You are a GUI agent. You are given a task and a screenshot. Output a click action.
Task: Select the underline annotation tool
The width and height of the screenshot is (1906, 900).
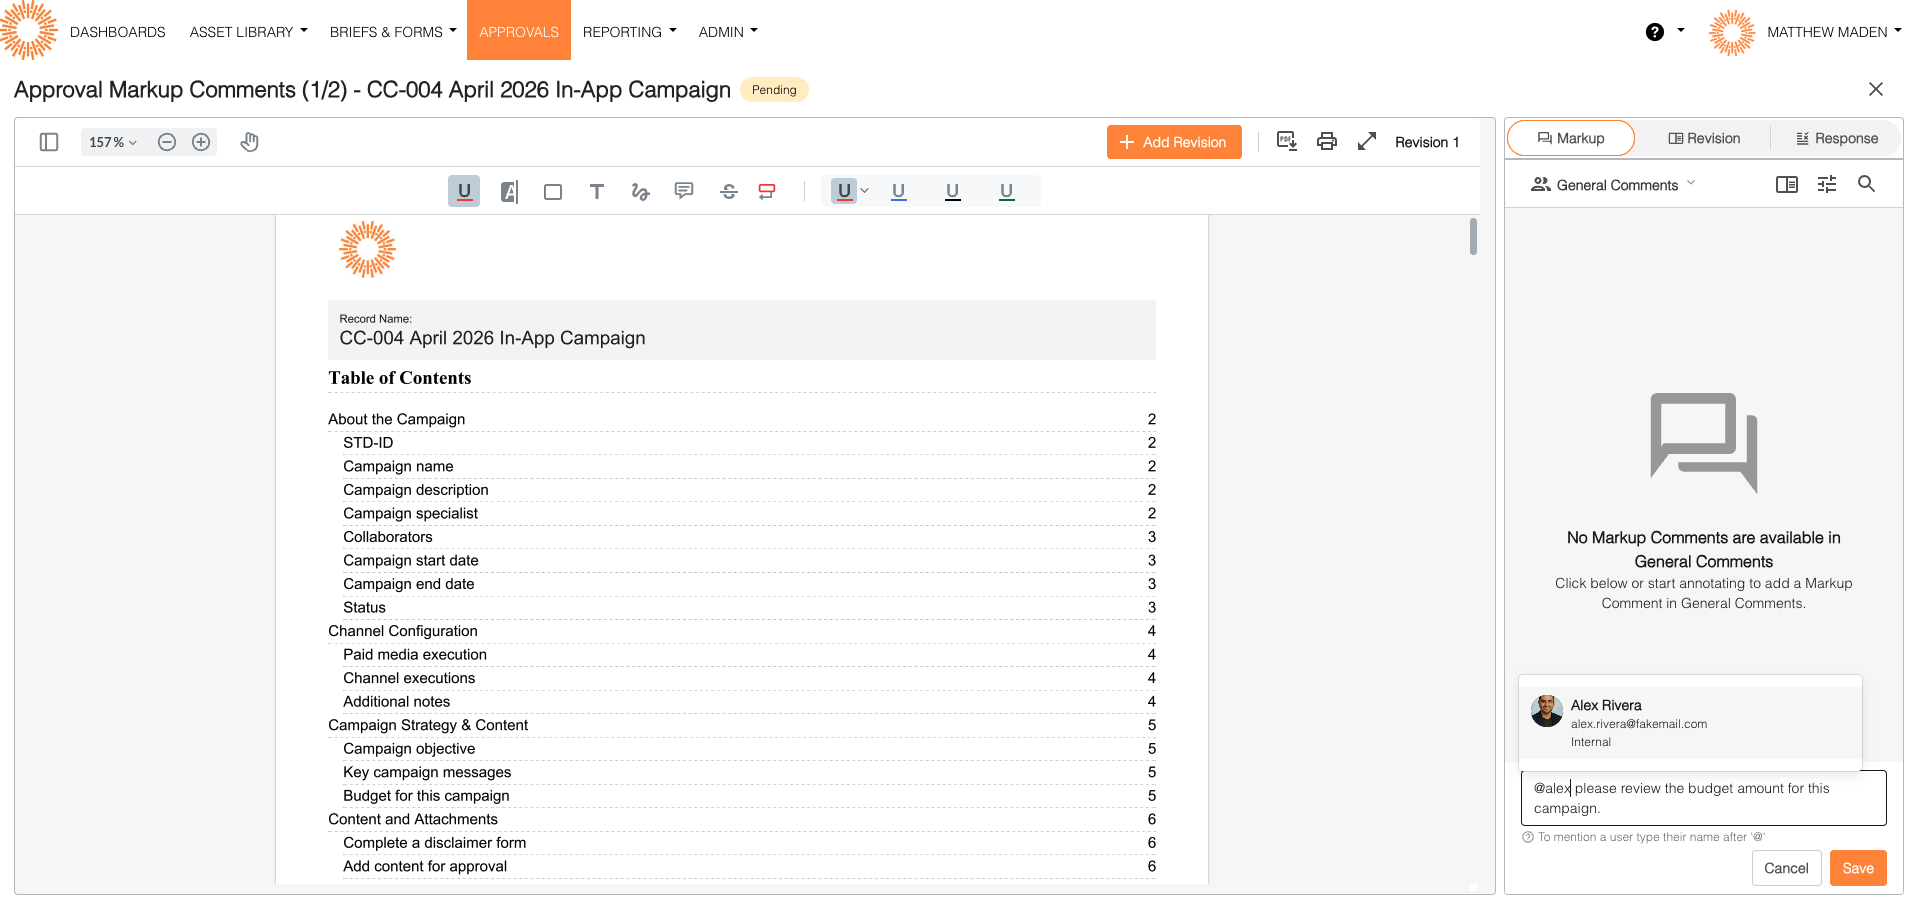(464, 191)
